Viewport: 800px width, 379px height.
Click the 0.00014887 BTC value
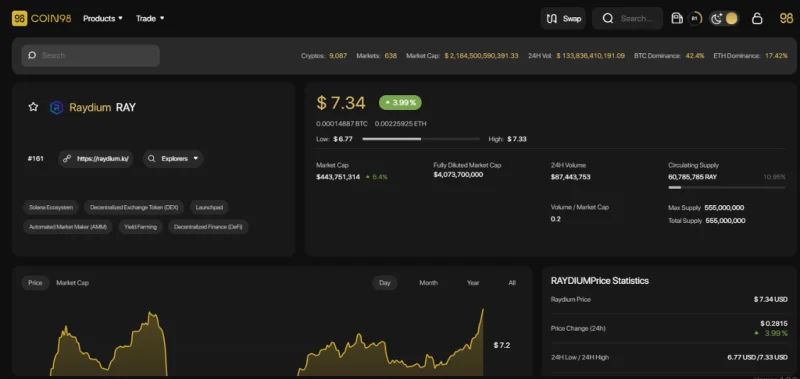pyautogui.click(x=343, y=124)
